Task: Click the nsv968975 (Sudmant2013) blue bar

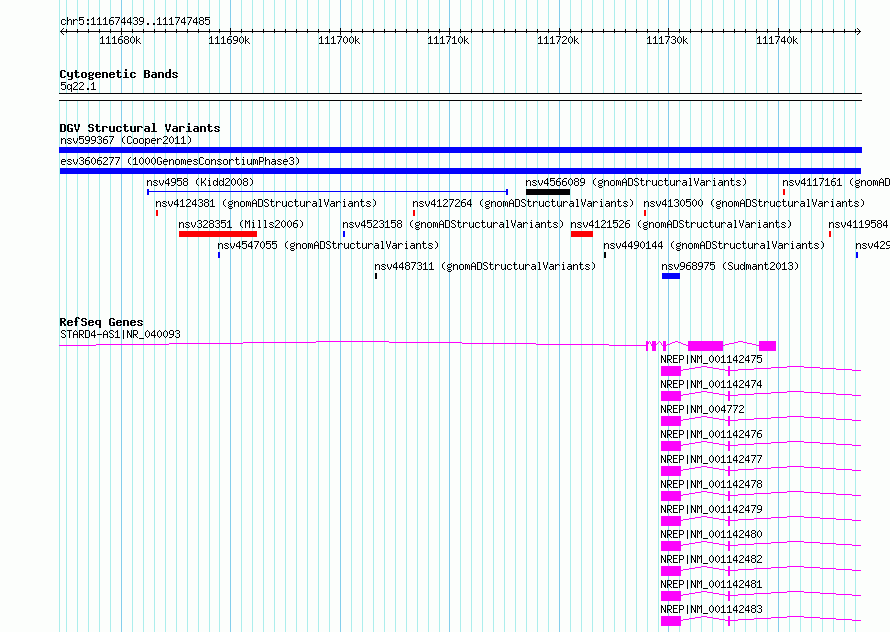Action: tap(671, 276)
